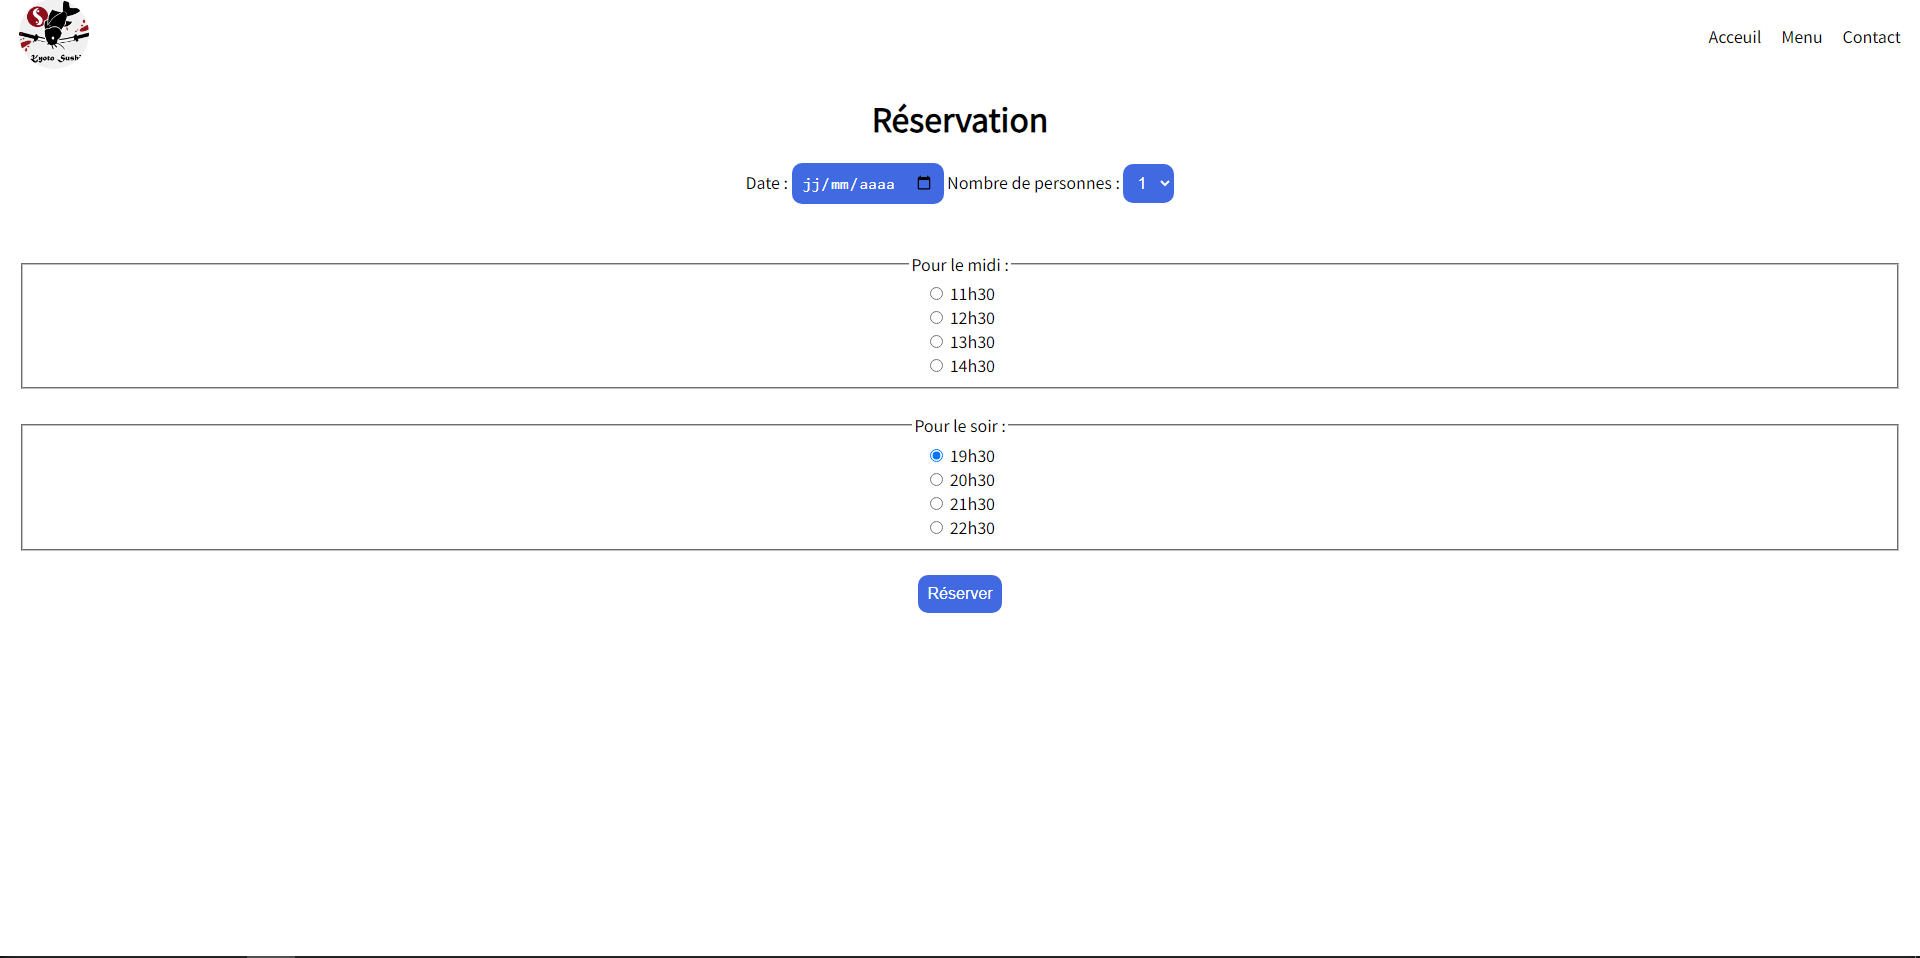Click the 'Nombre de personnes' label
Screen dimensions: 1920x958
[x=1031, y=184]
